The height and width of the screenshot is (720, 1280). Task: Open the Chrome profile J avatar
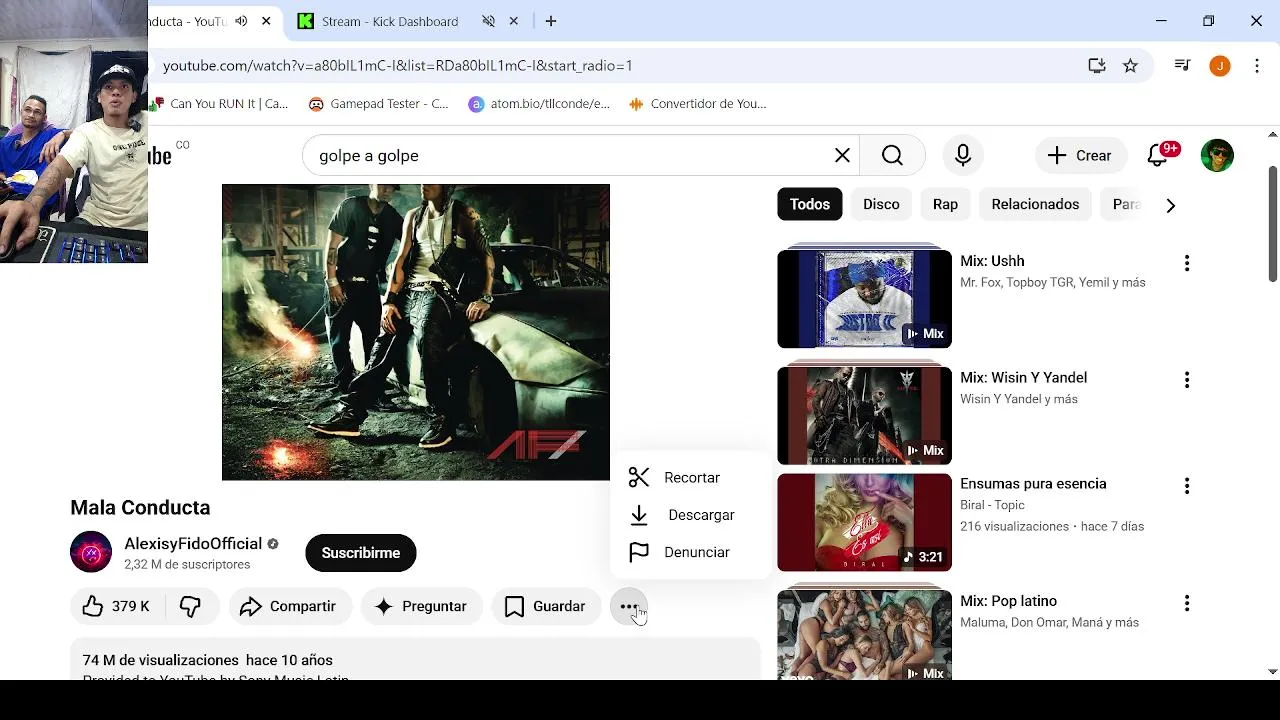pyautogui.click(x=1219, y=66)
